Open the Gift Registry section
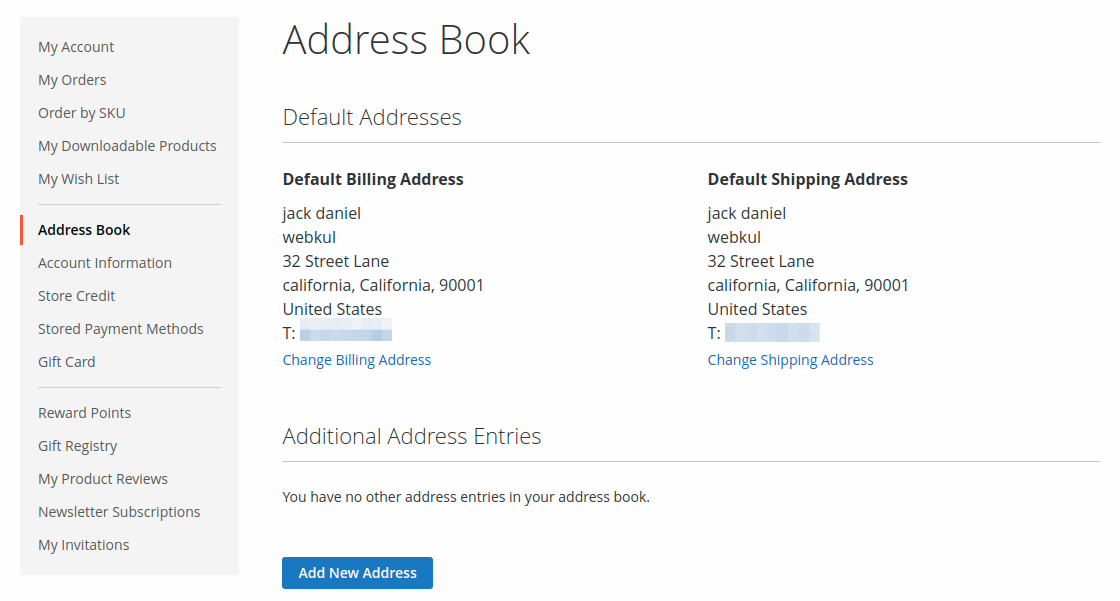1120x601 pixels. pyautogui.click(x=79, y=445)
